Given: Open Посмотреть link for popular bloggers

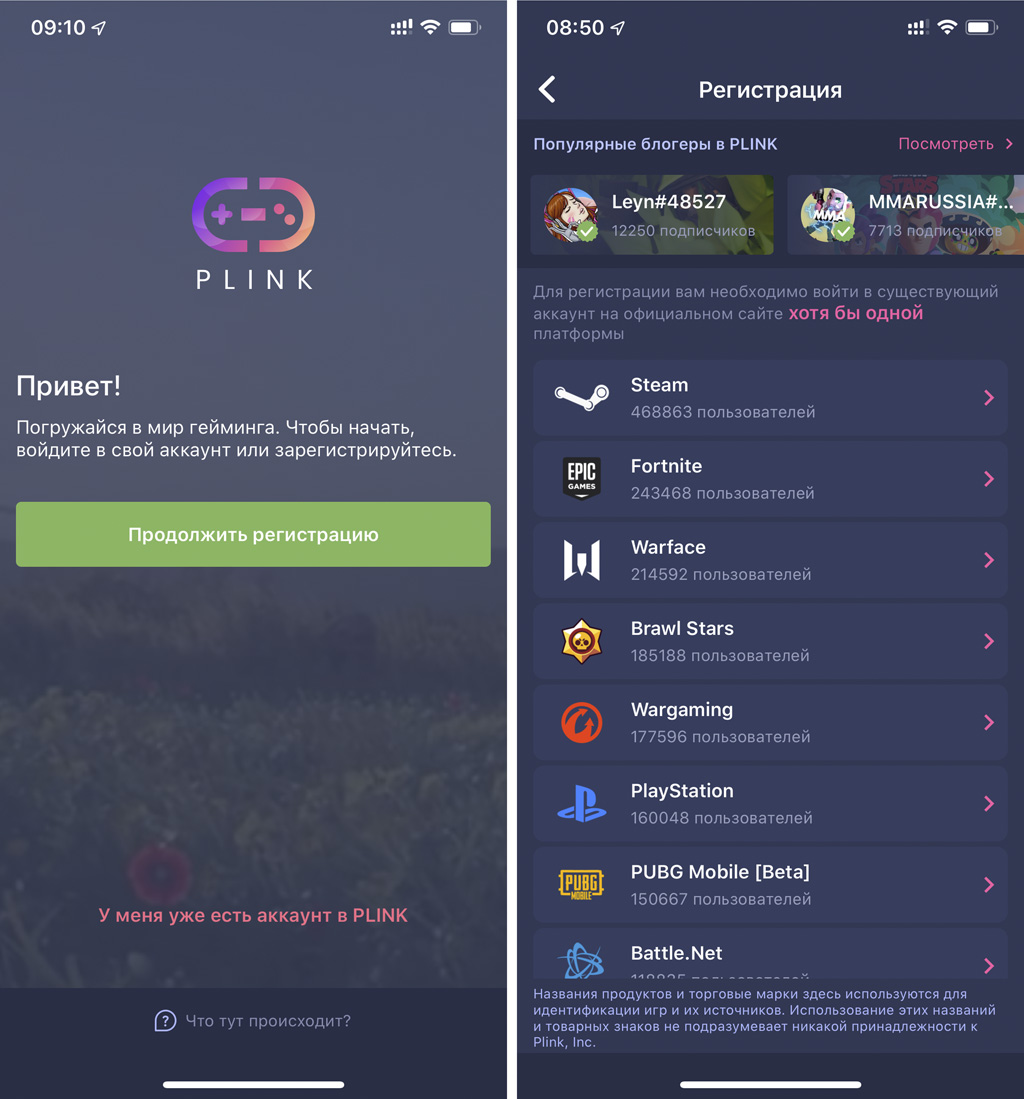Looking at the screenshot, I should [955, 144].
